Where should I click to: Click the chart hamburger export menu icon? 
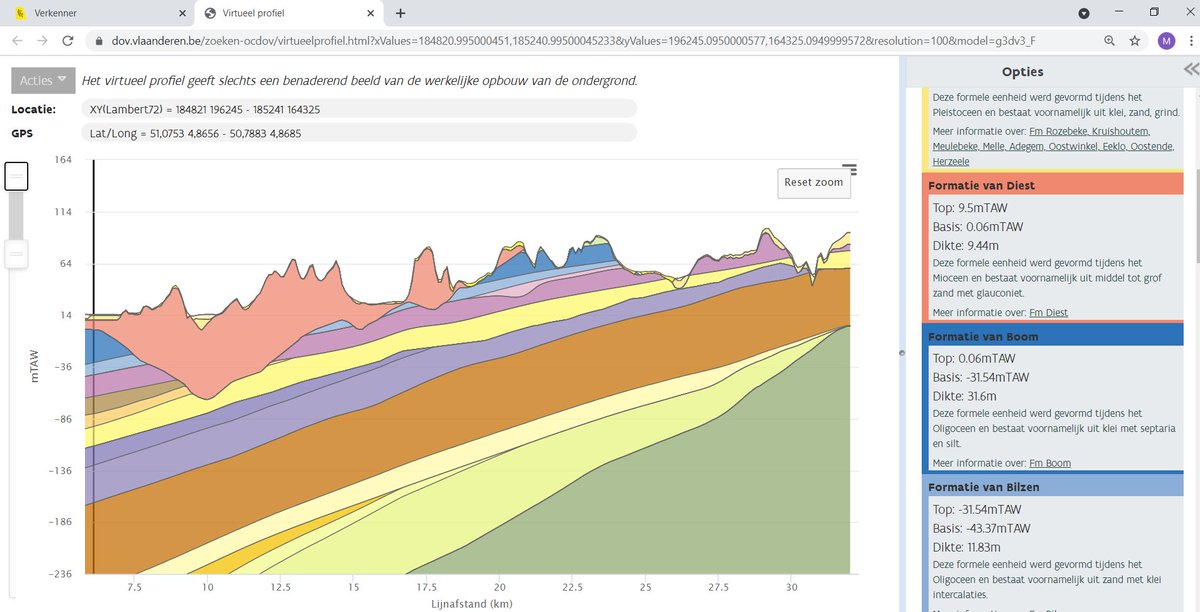coord(849,169)
